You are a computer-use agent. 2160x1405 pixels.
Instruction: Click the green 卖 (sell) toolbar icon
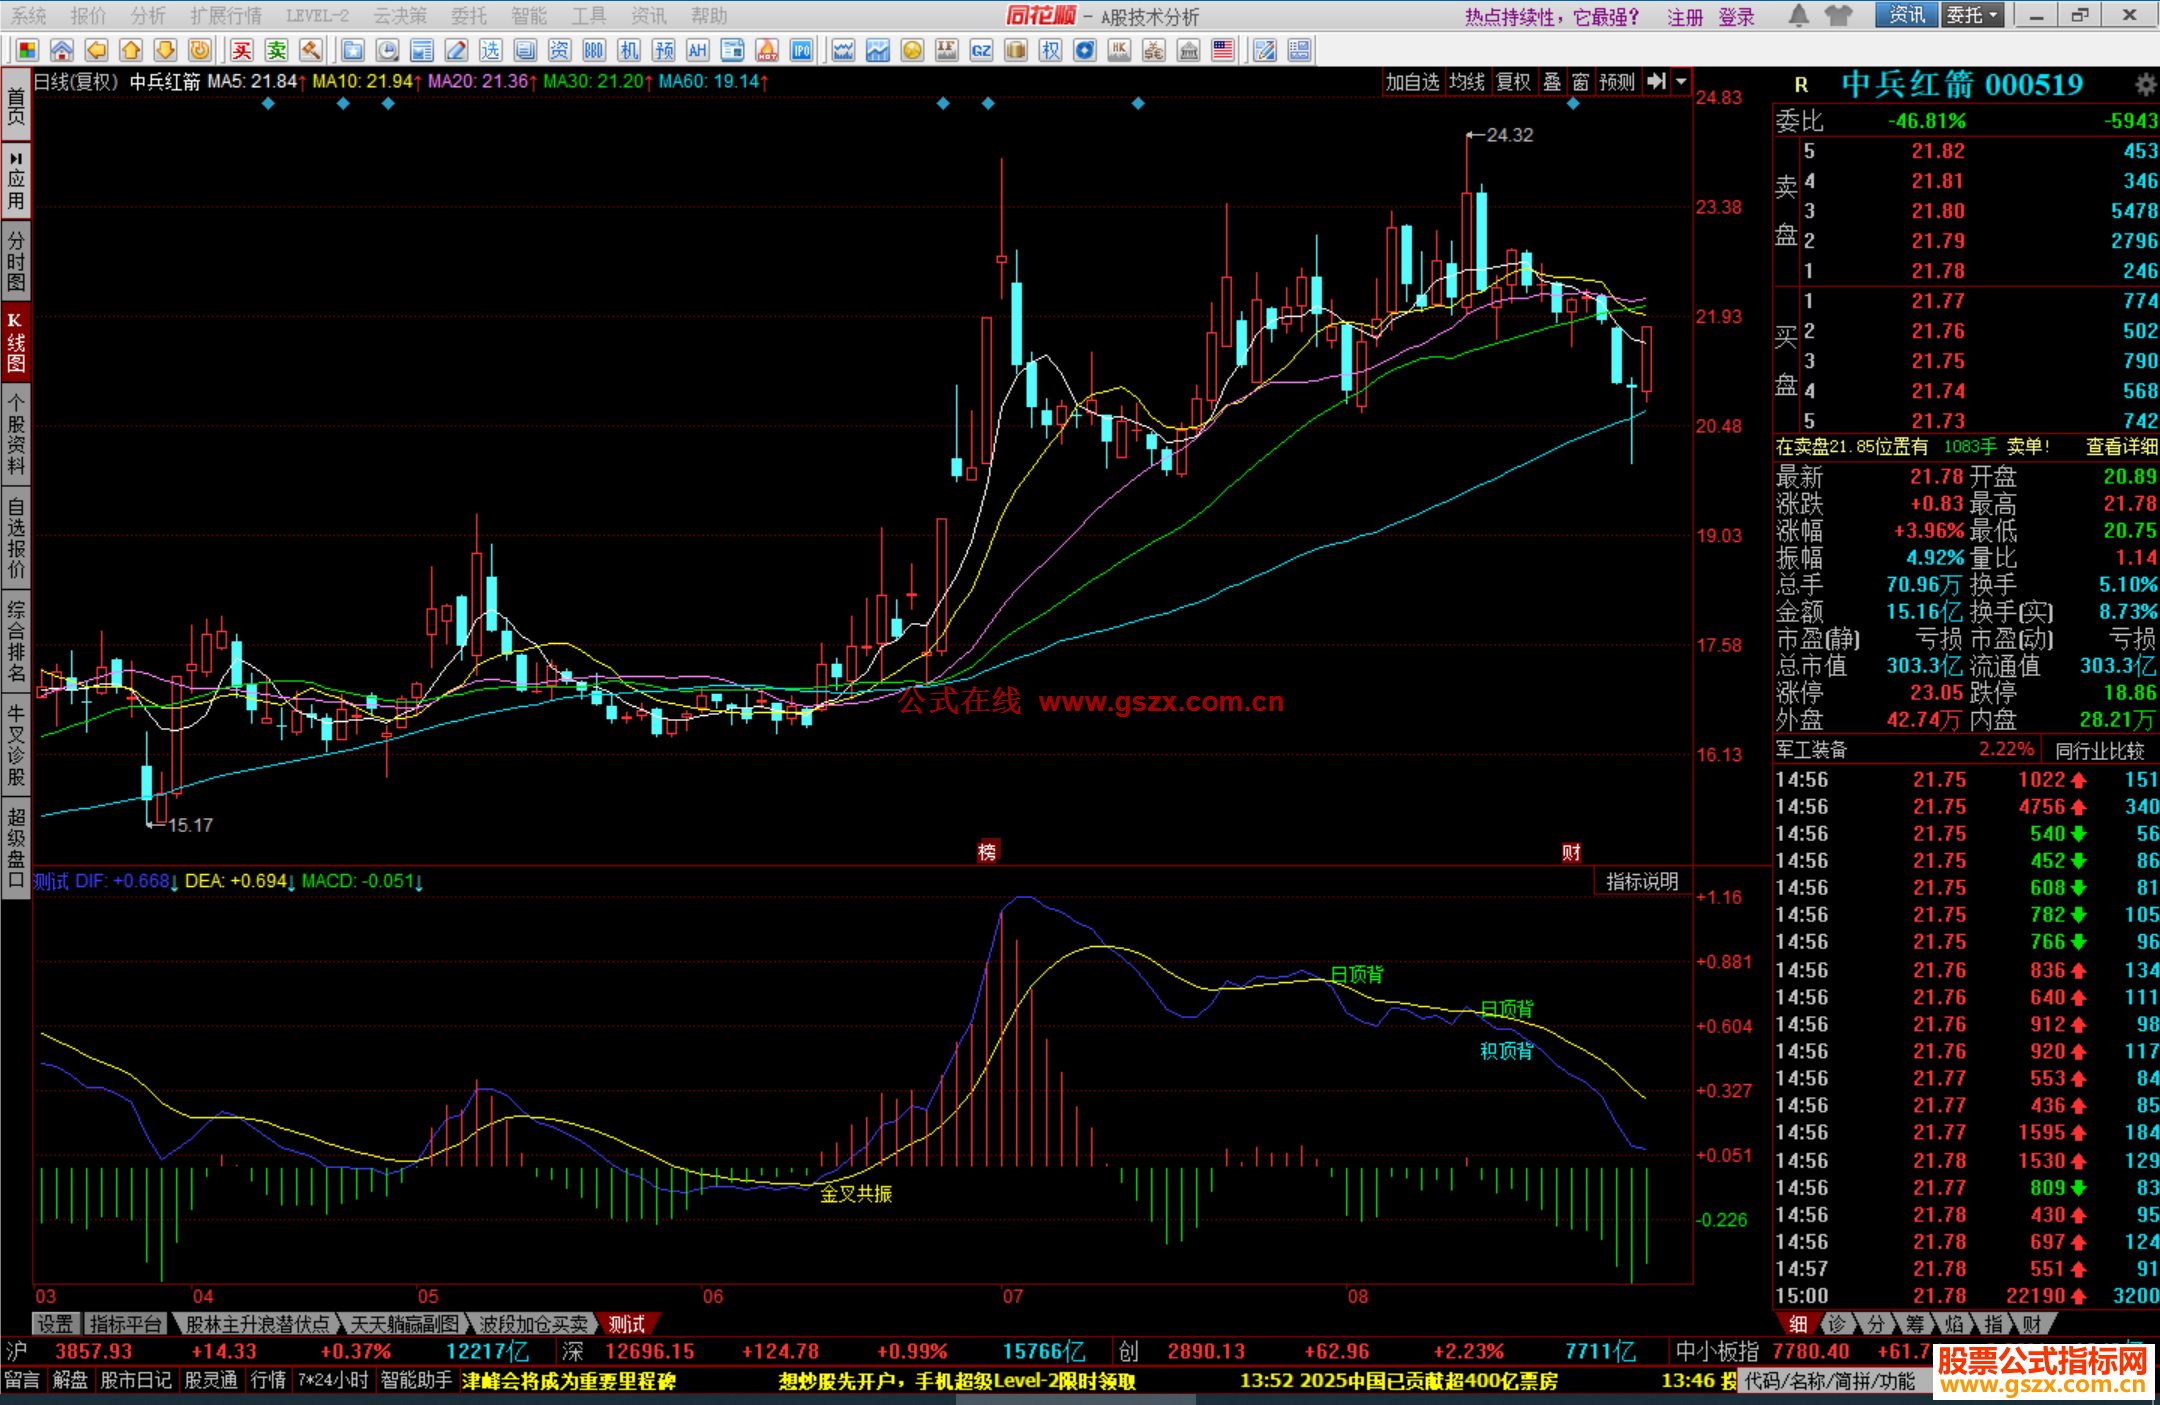(x=277, y=51)
